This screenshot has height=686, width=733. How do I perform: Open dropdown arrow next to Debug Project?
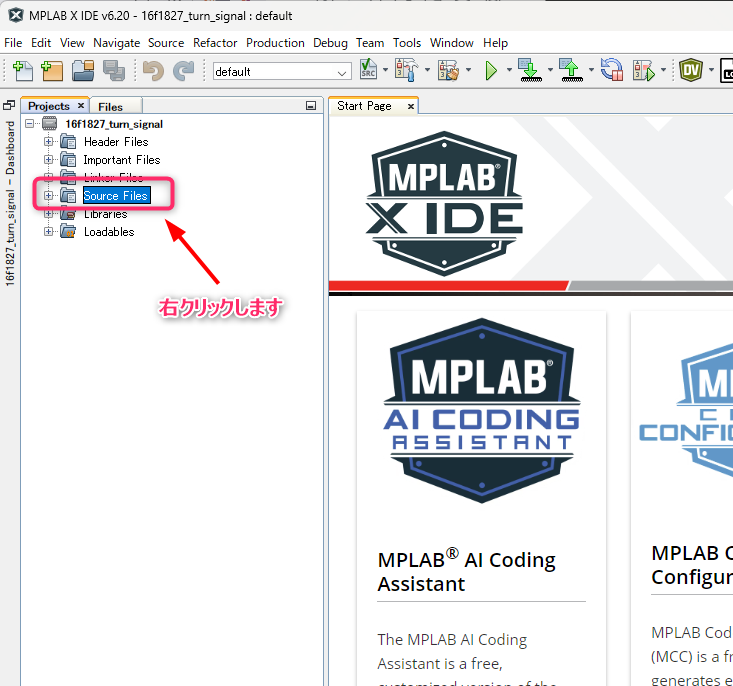663,70
